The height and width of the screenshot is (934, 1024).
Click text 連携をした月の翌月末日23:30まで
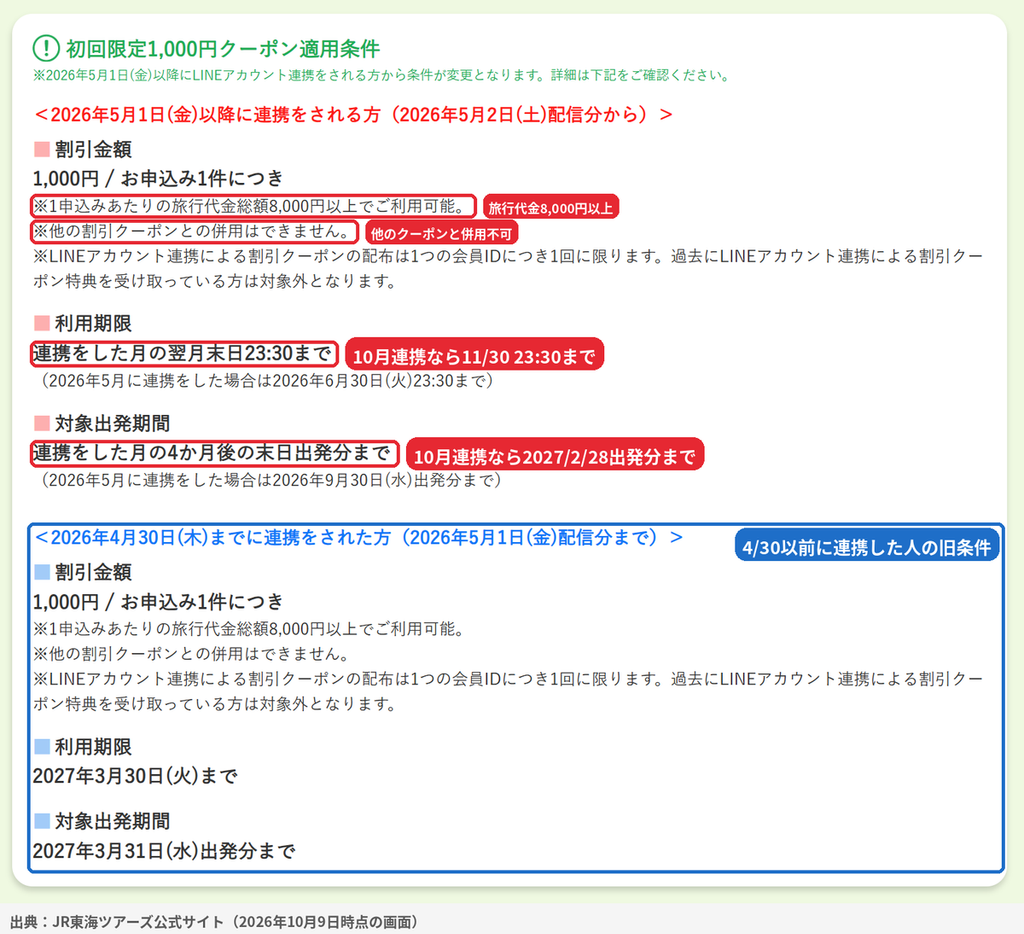click(184, 353)
